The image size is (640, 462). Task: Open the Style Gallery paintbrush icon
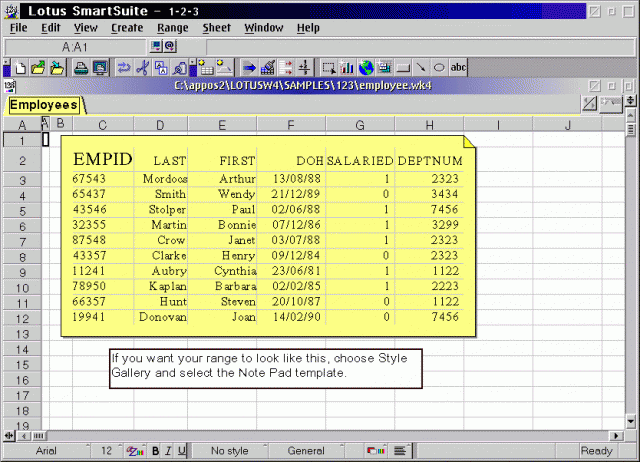click(x=267, y=68)
